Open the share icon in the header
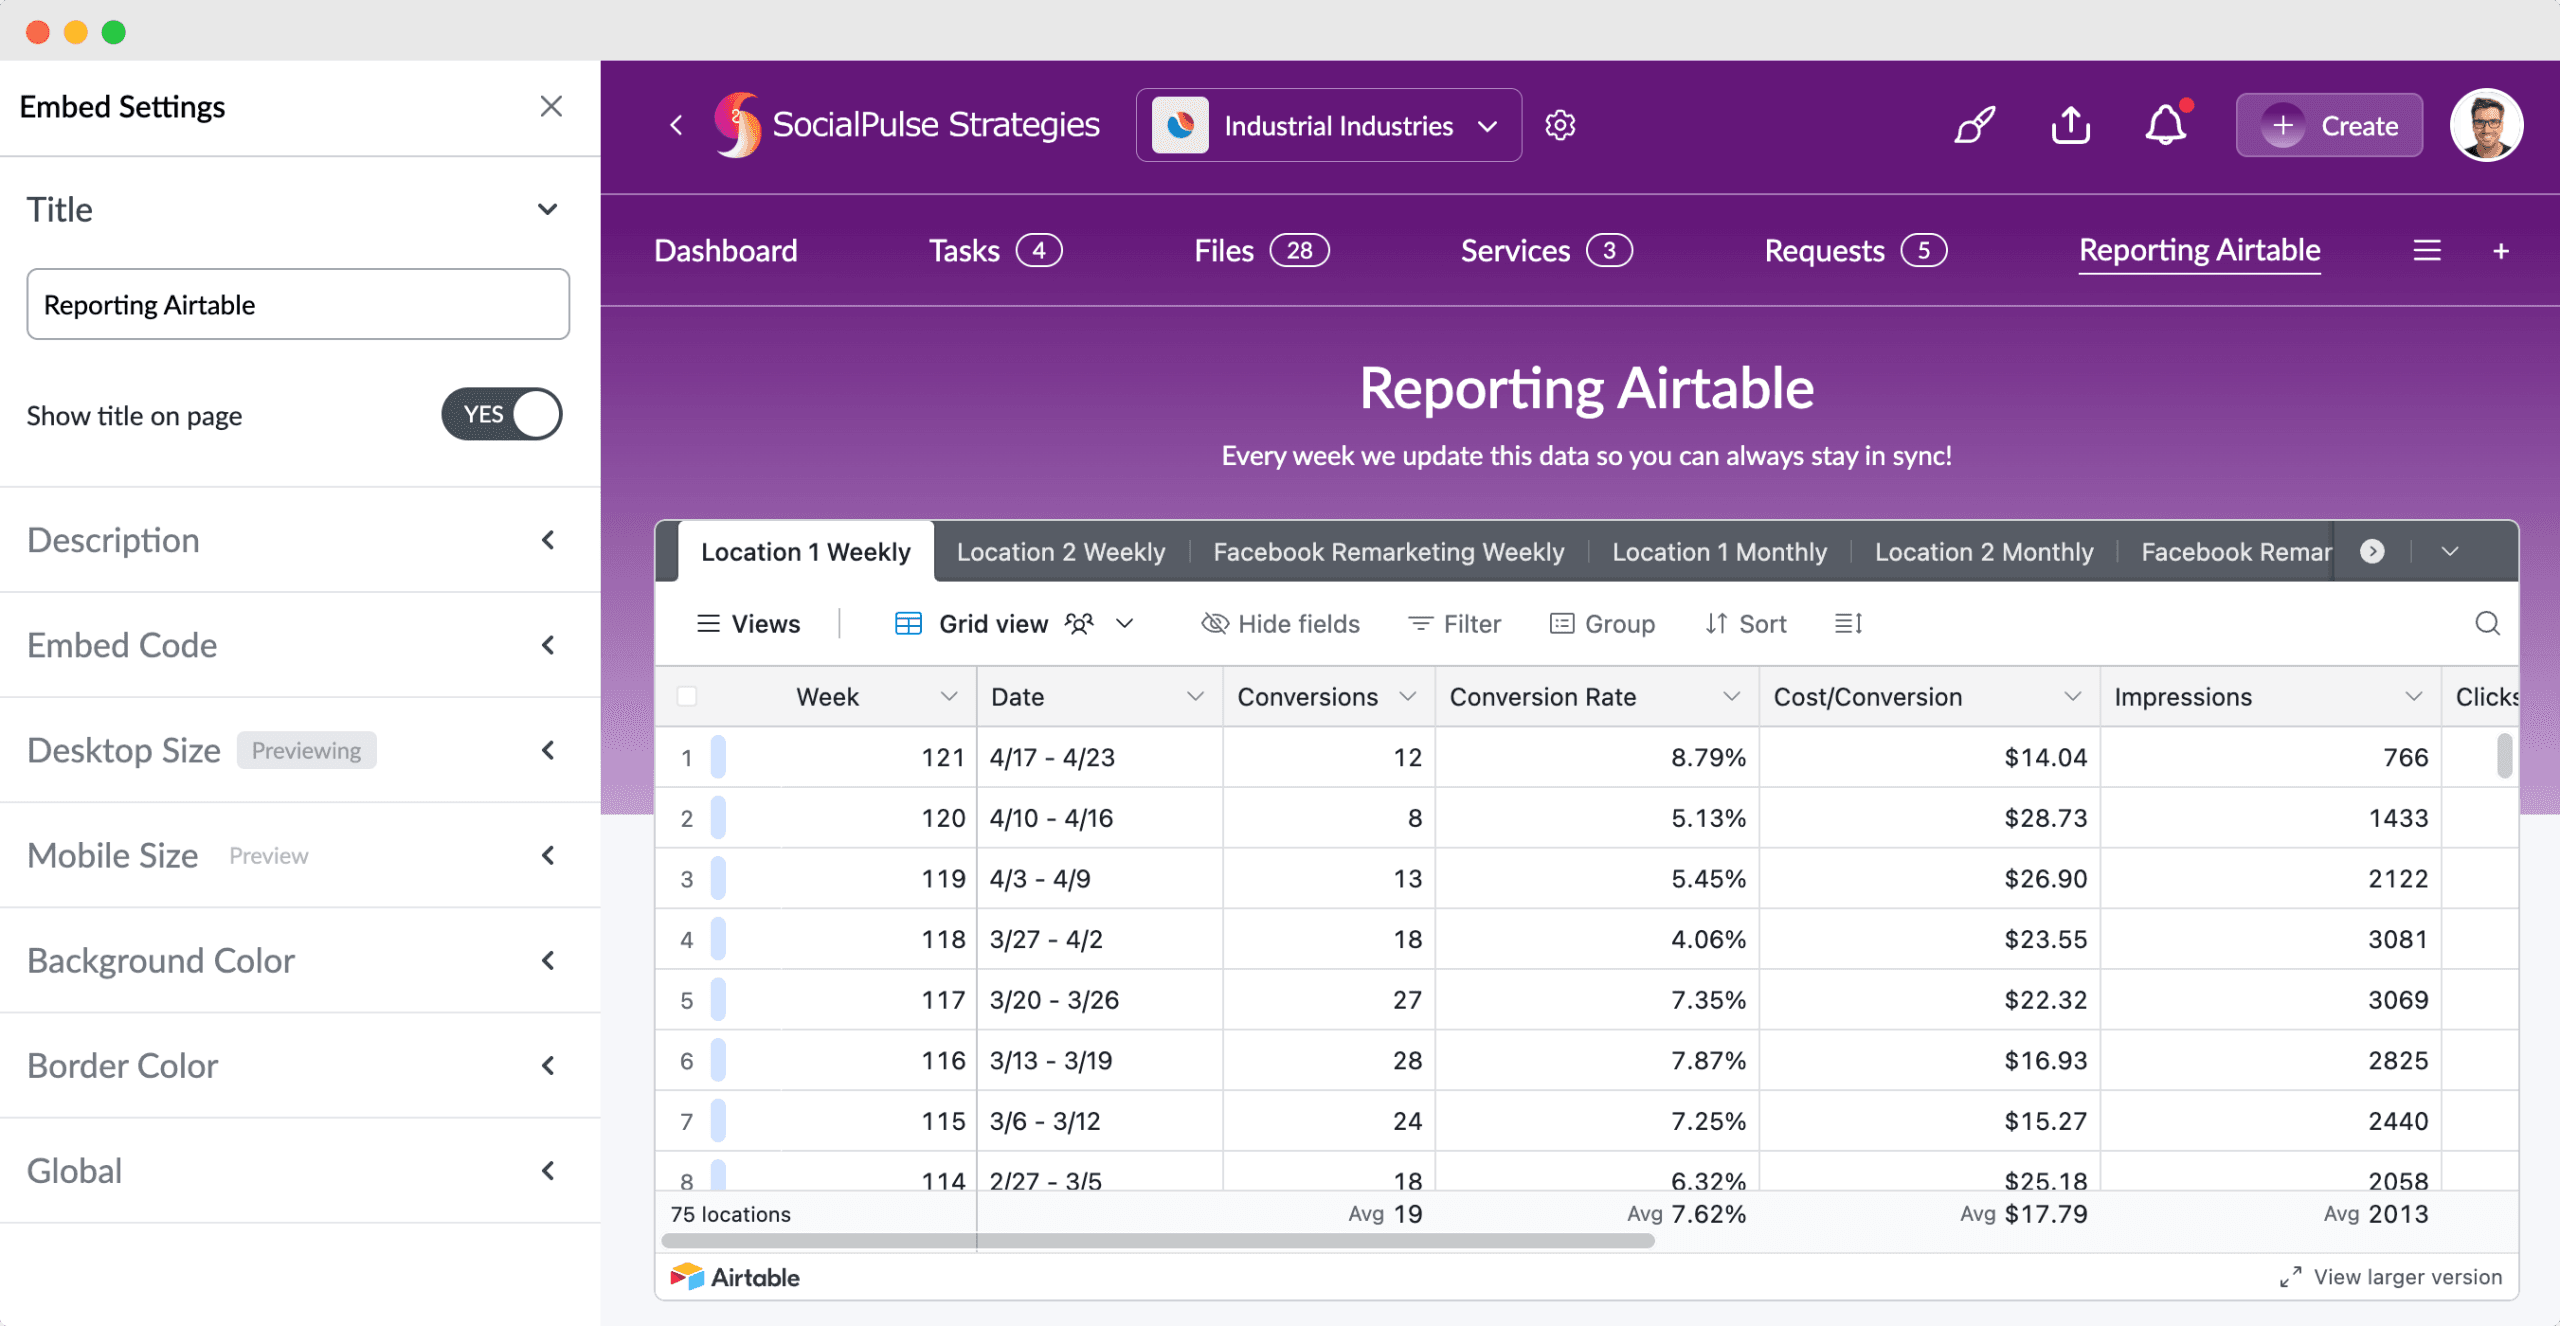Viewport: 2560px width, 1326px height. pyautogui.click(x=2070, y=125)
